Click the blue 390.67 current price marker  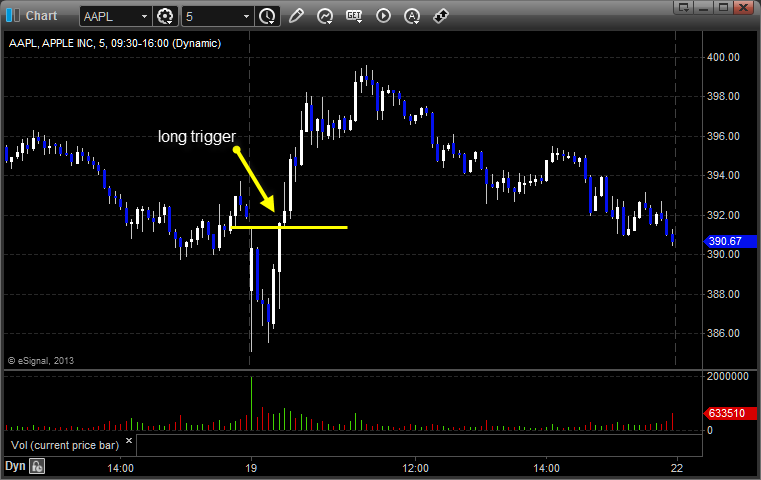pyautogui.click(x=729, y=241)
